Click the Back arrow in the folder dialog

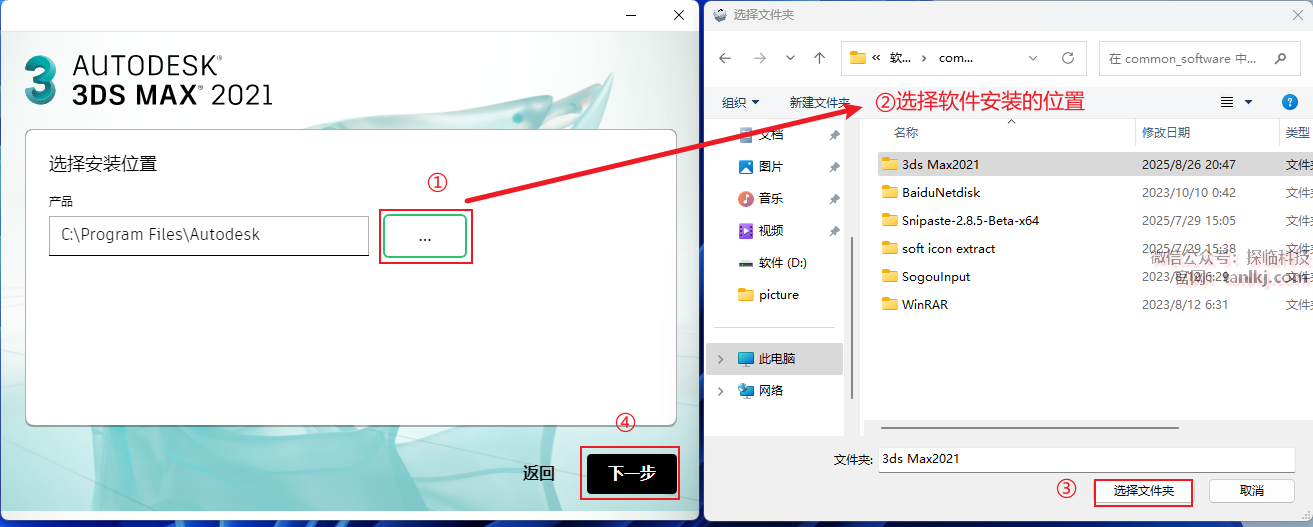coord(726,58)
